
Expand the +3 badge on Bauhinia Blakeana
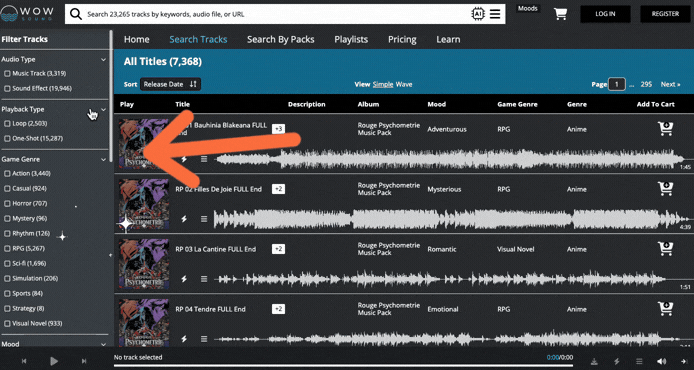coord(278,129)
